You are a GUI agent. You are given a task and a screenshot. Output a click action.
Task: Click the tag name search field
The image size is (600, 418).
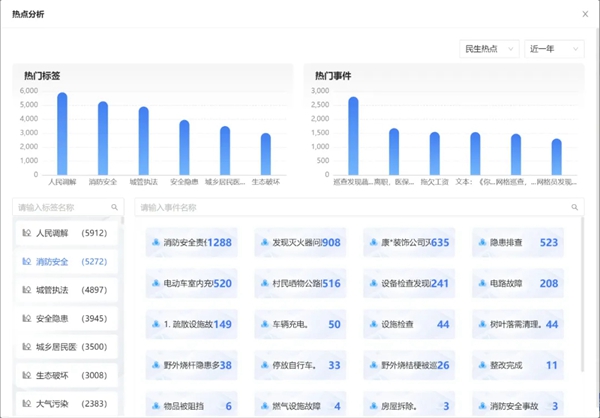pos(68,207)
